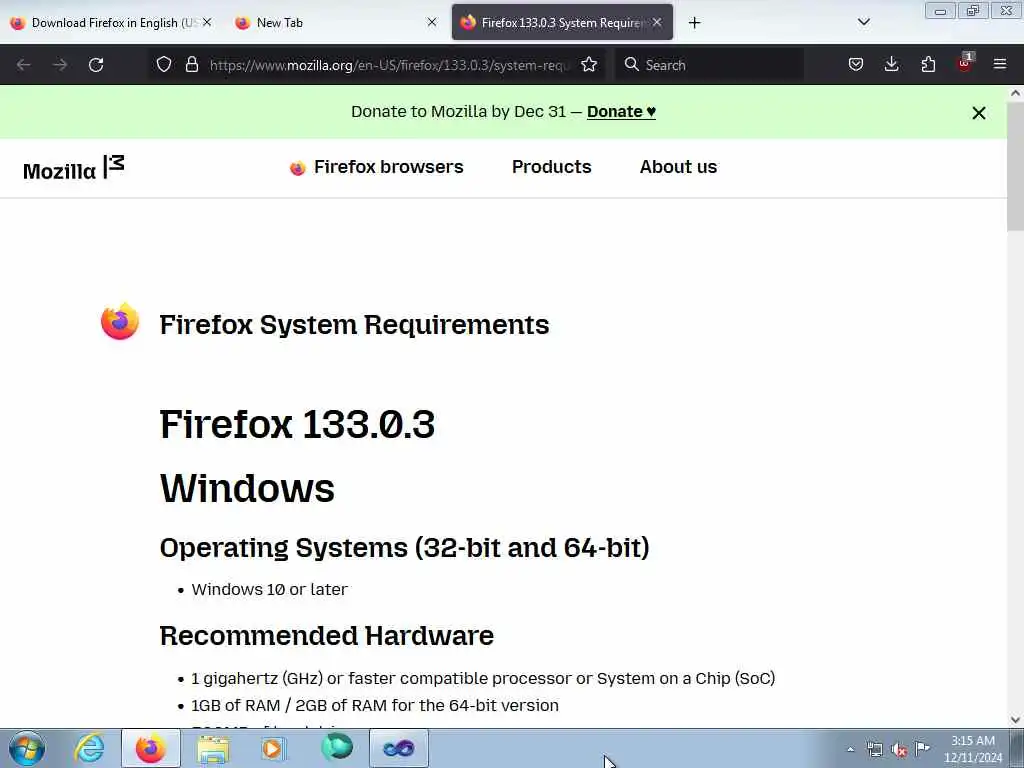The height and width of the screenshot is (768, 1024).
Task: Go back one page
Action: [x=24, y=65]
